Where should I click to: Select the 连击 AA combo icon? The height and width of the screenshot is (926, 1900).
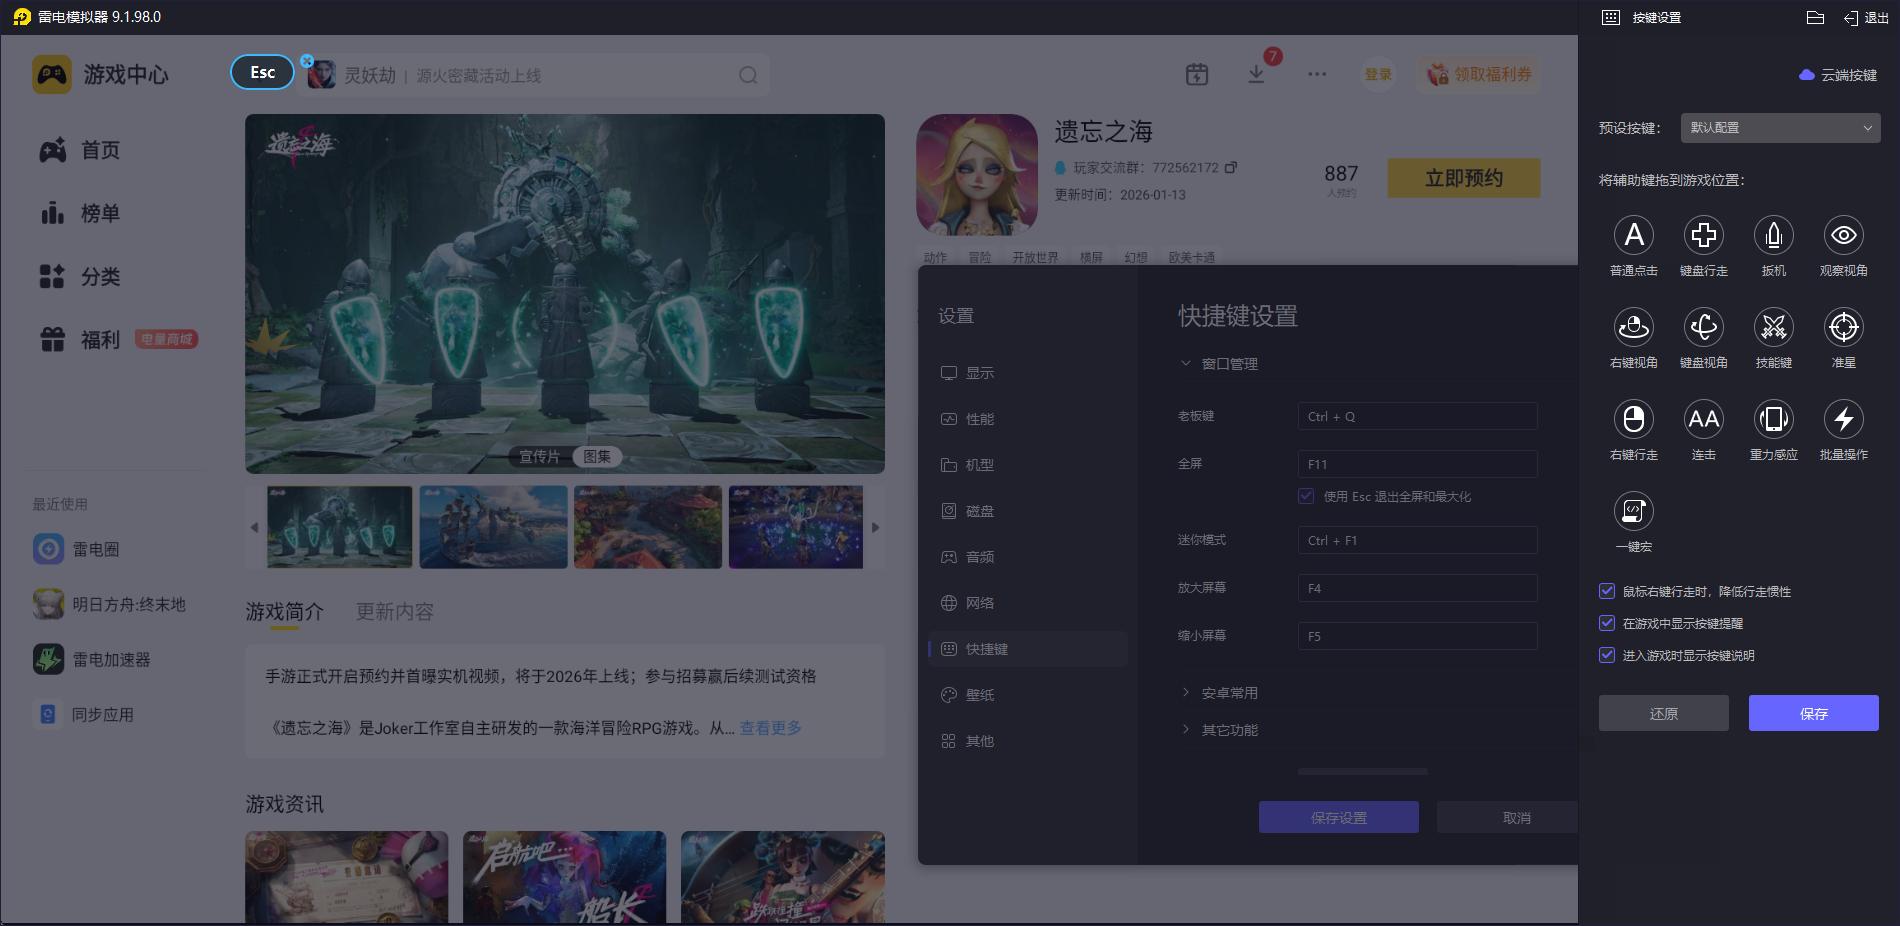(1704, 420)
